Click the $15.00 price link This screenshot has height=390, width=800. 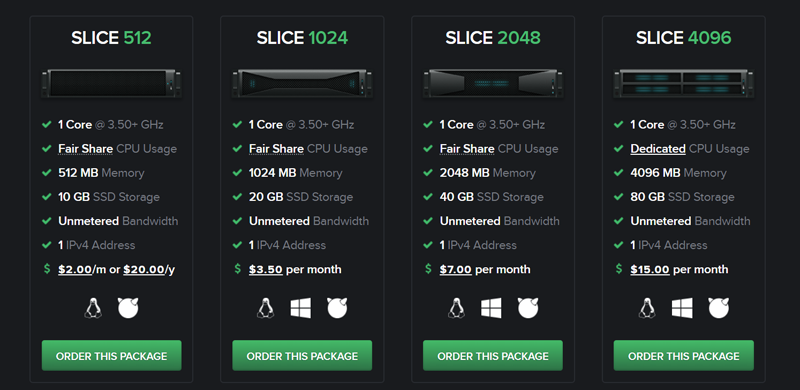pos(650,270)
